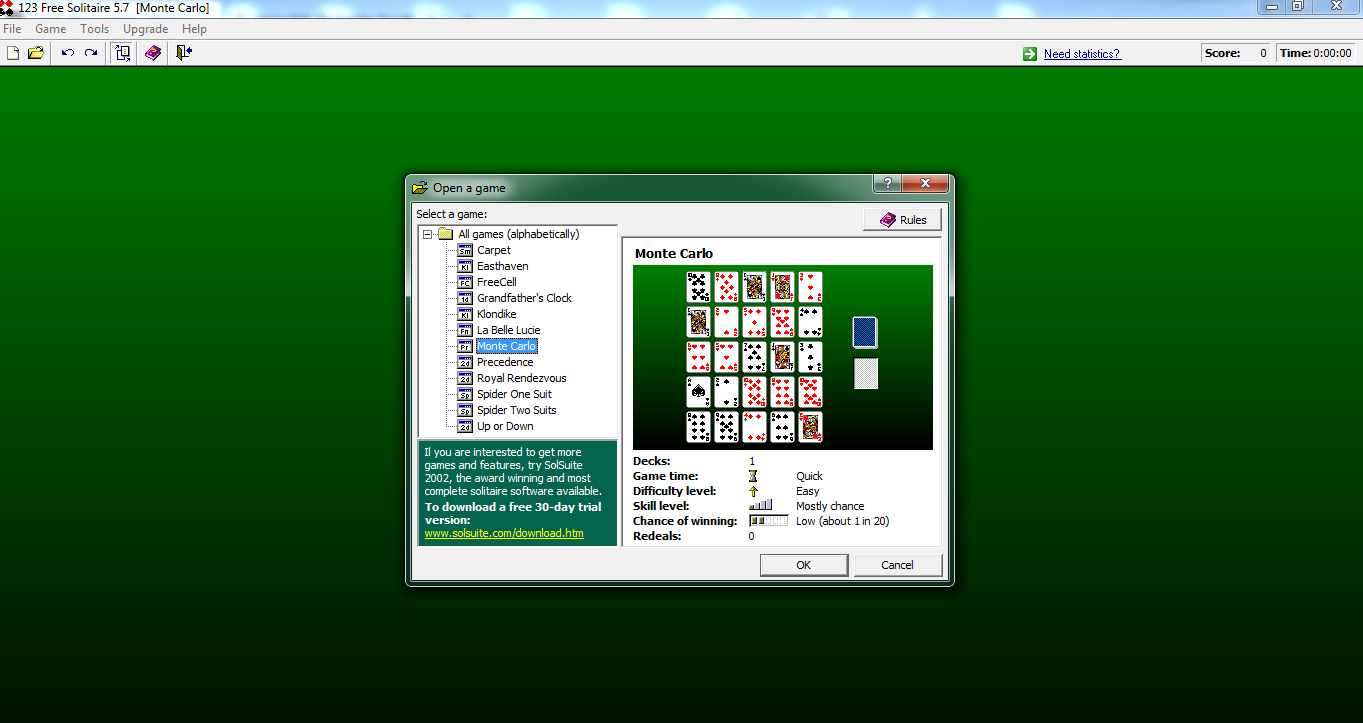Click the 'Mostly chance' skill text
This screenshot has width=1363, height=723.
point(830,506)
